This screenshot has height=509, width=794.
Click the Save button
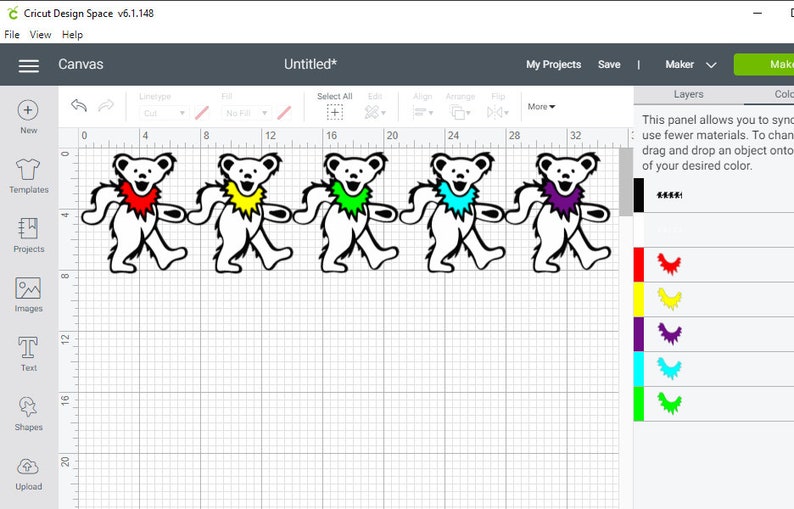[x=609, y=64]
